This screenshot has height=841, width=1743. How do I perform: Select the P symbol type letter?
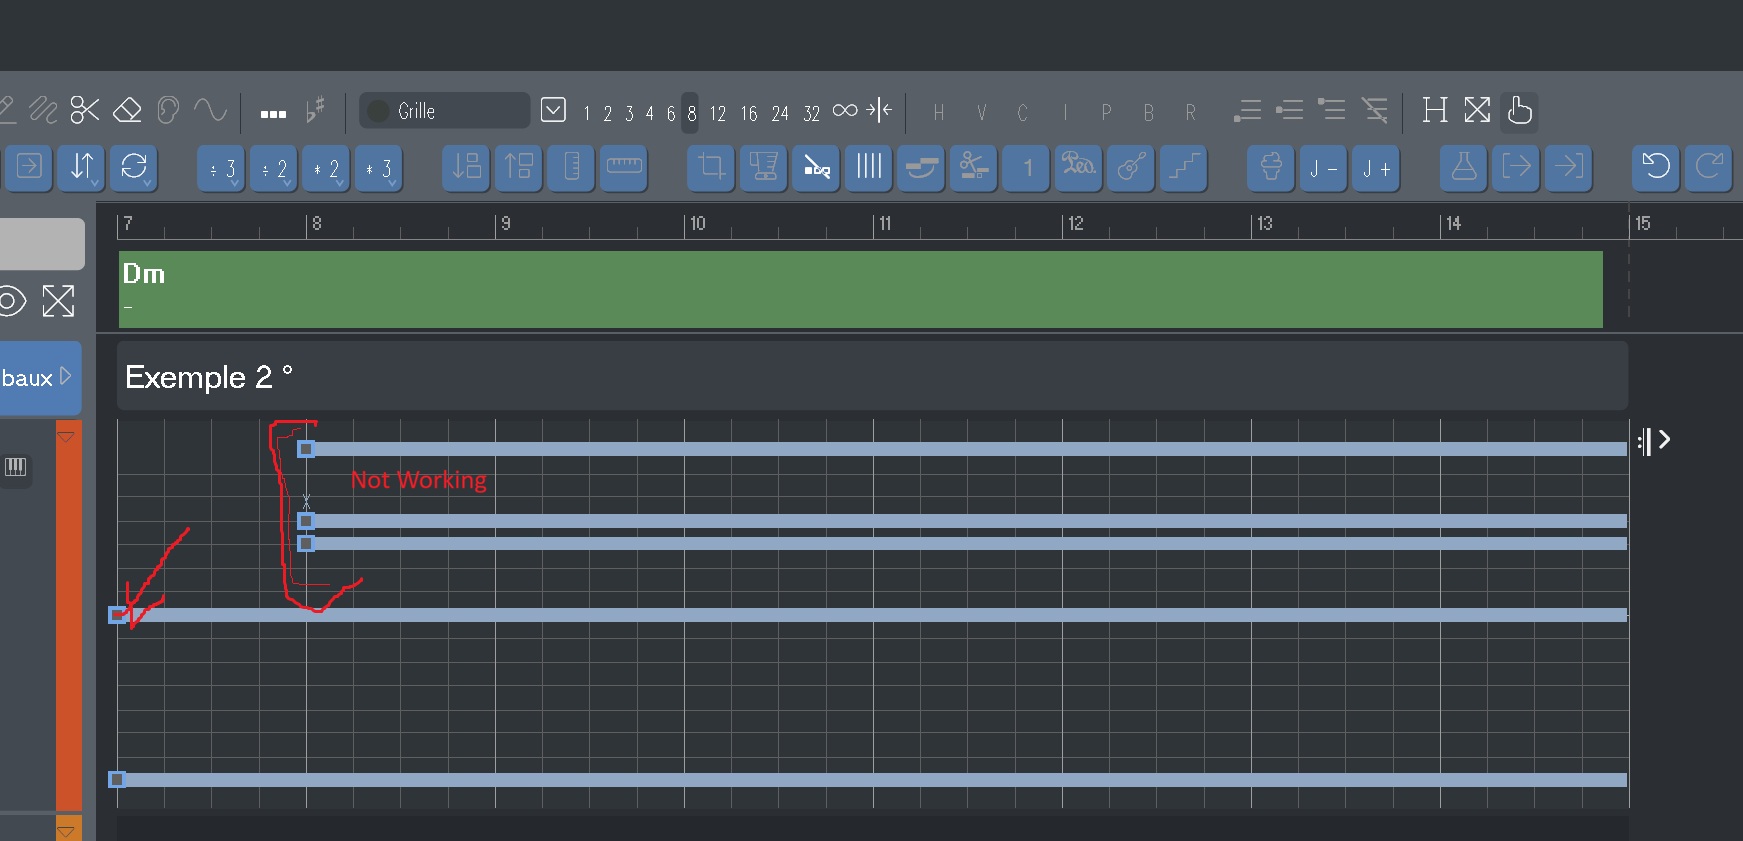(x=1106, y=113)
